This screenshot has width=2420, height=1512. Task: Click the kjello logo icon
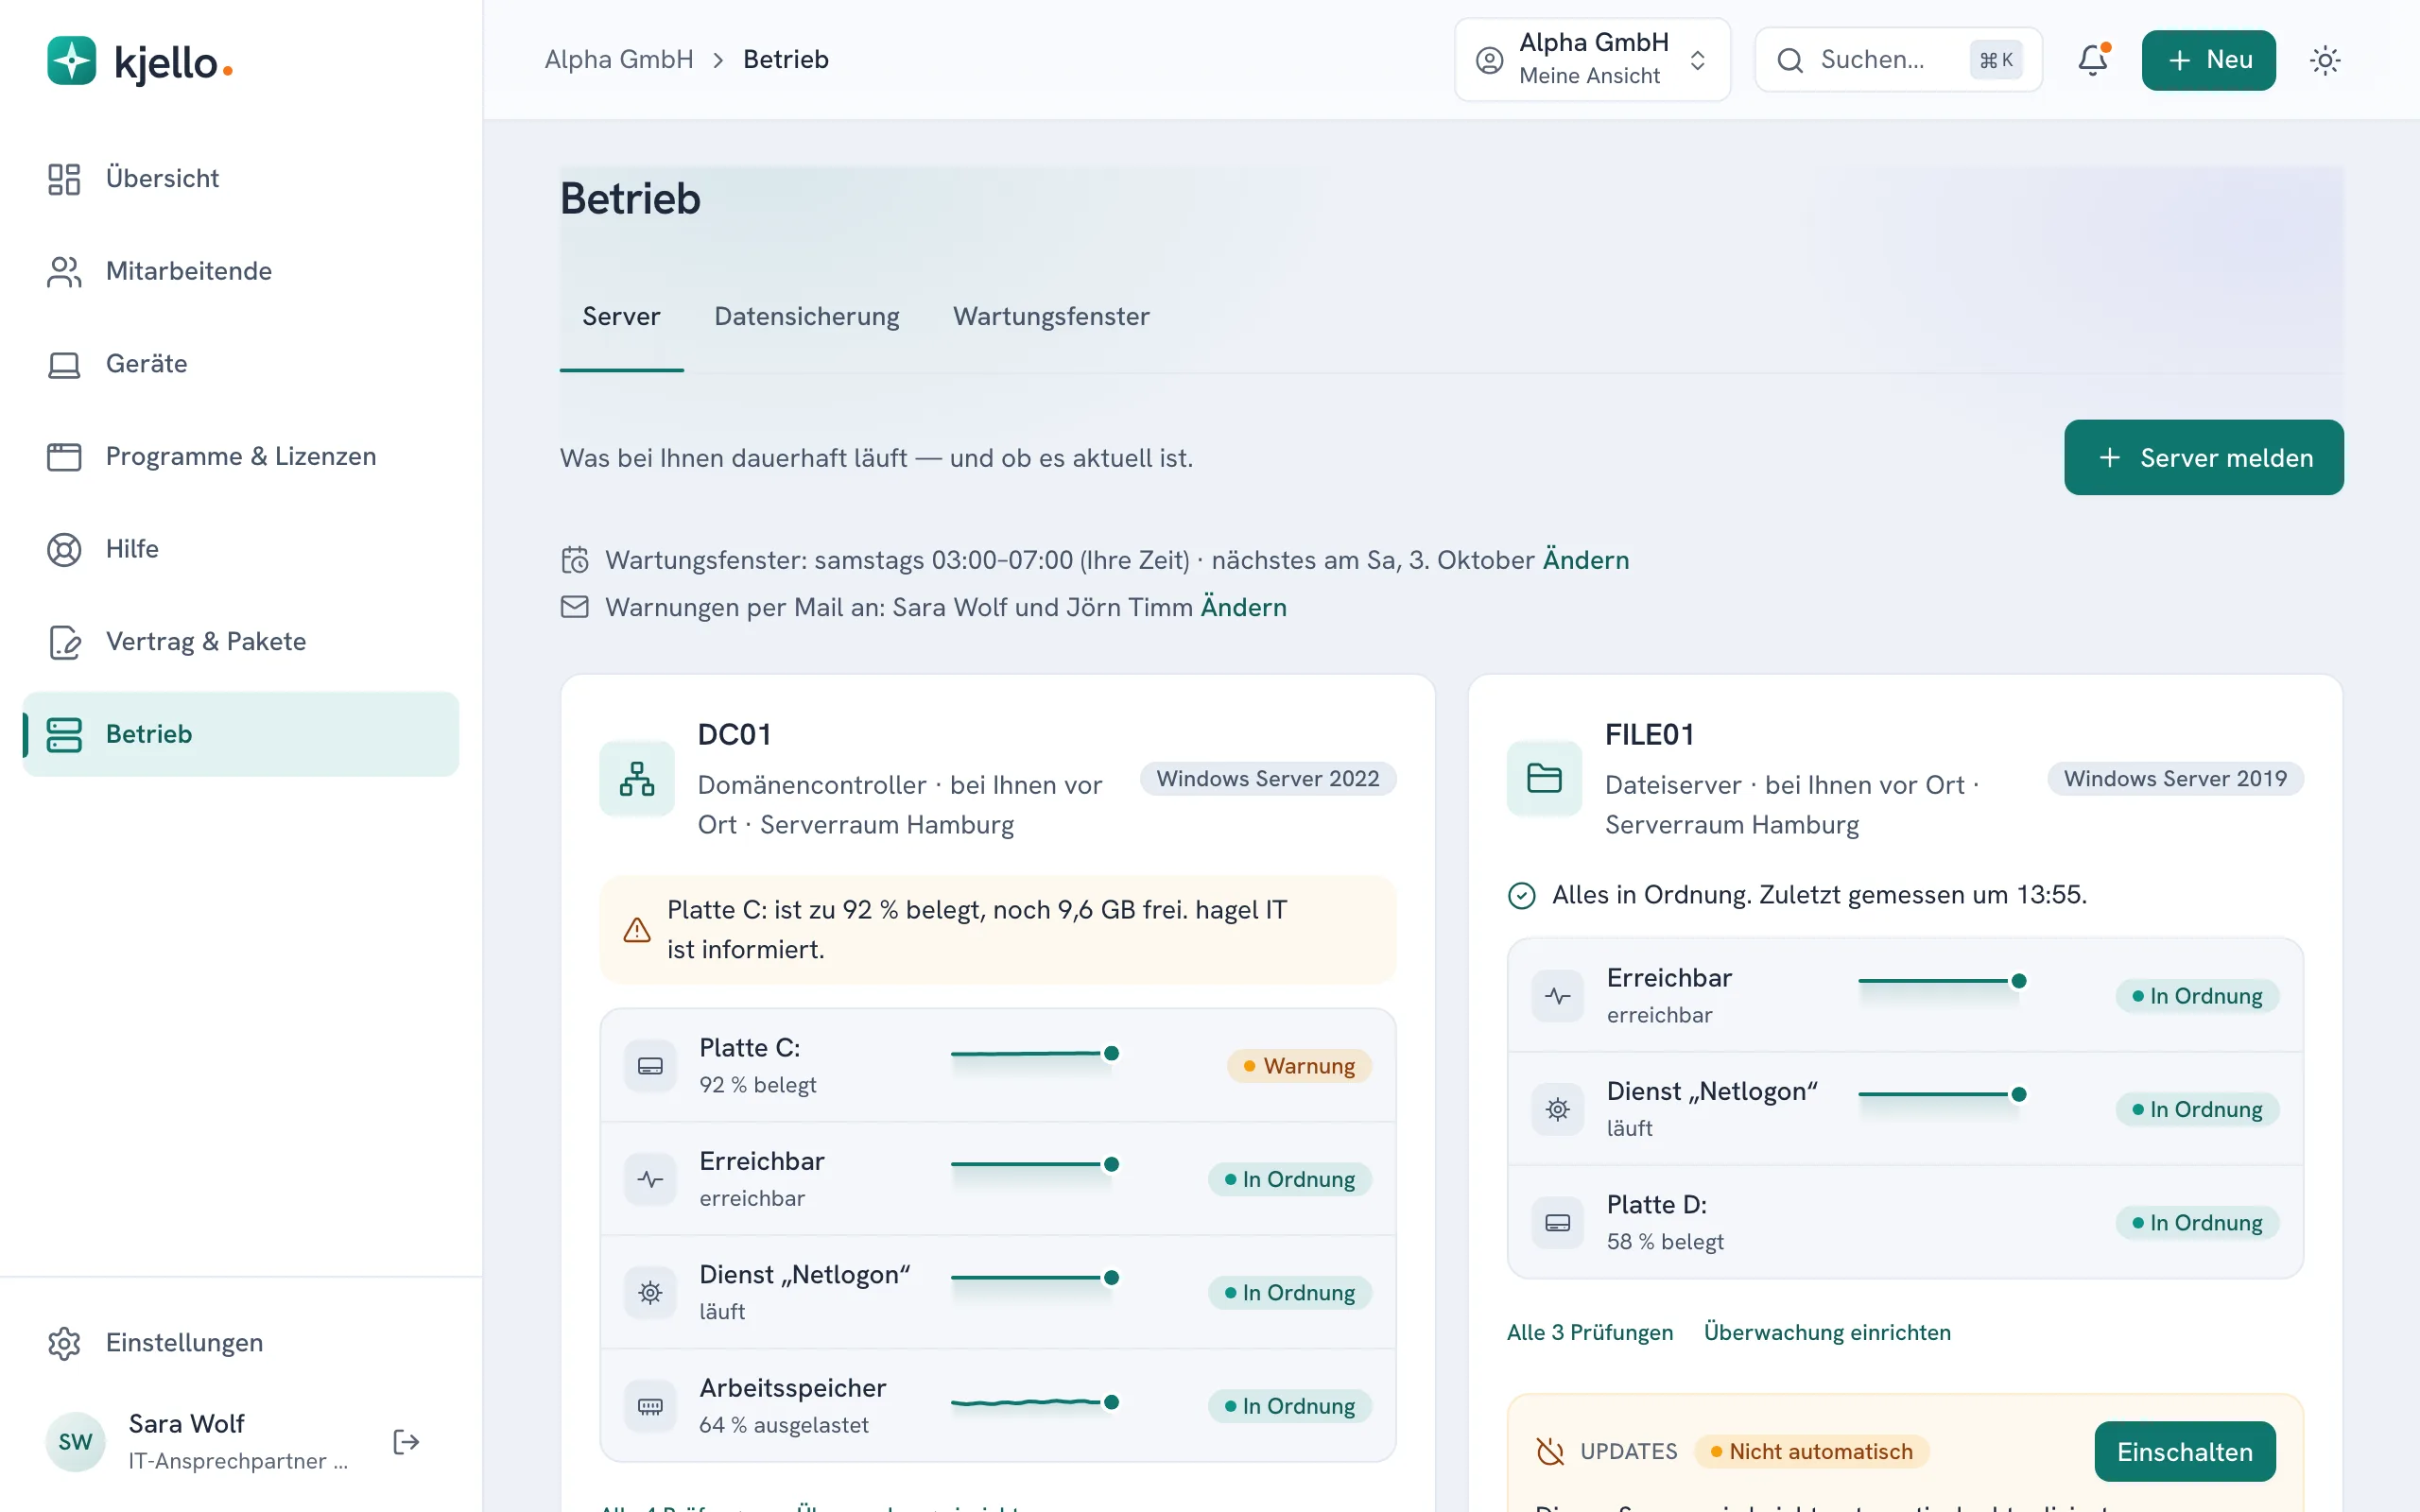tap(71, 61)
